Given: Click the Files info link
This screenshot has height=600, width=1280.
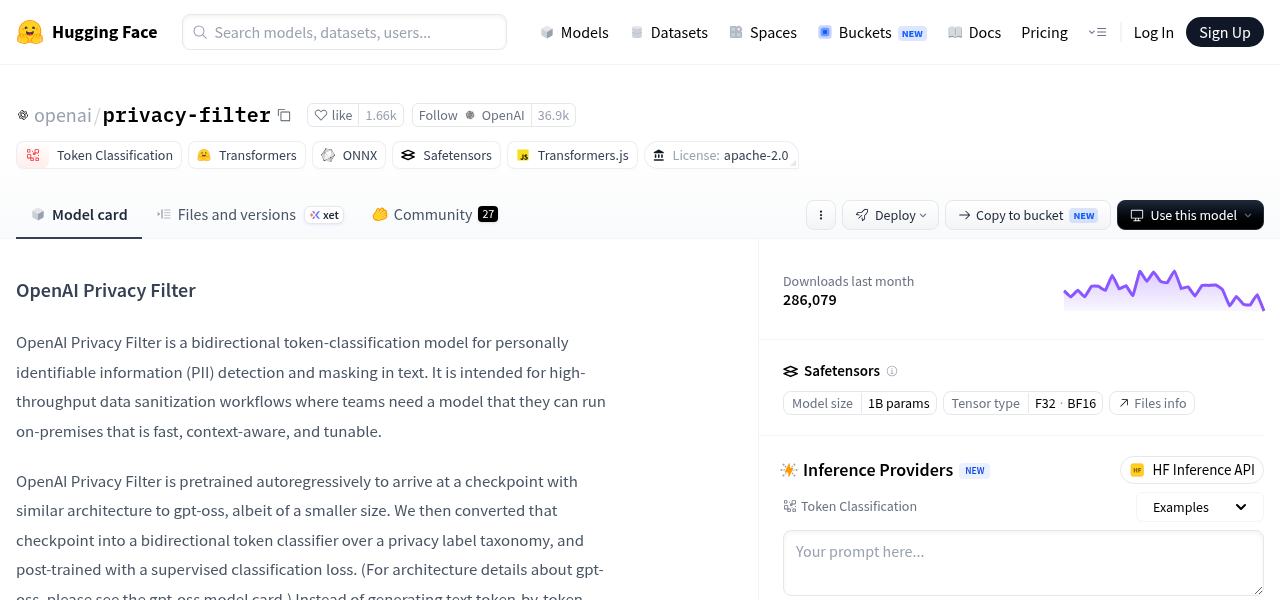Looking at the screenshot, I should pyautogui.click(x=1152, y=403).
